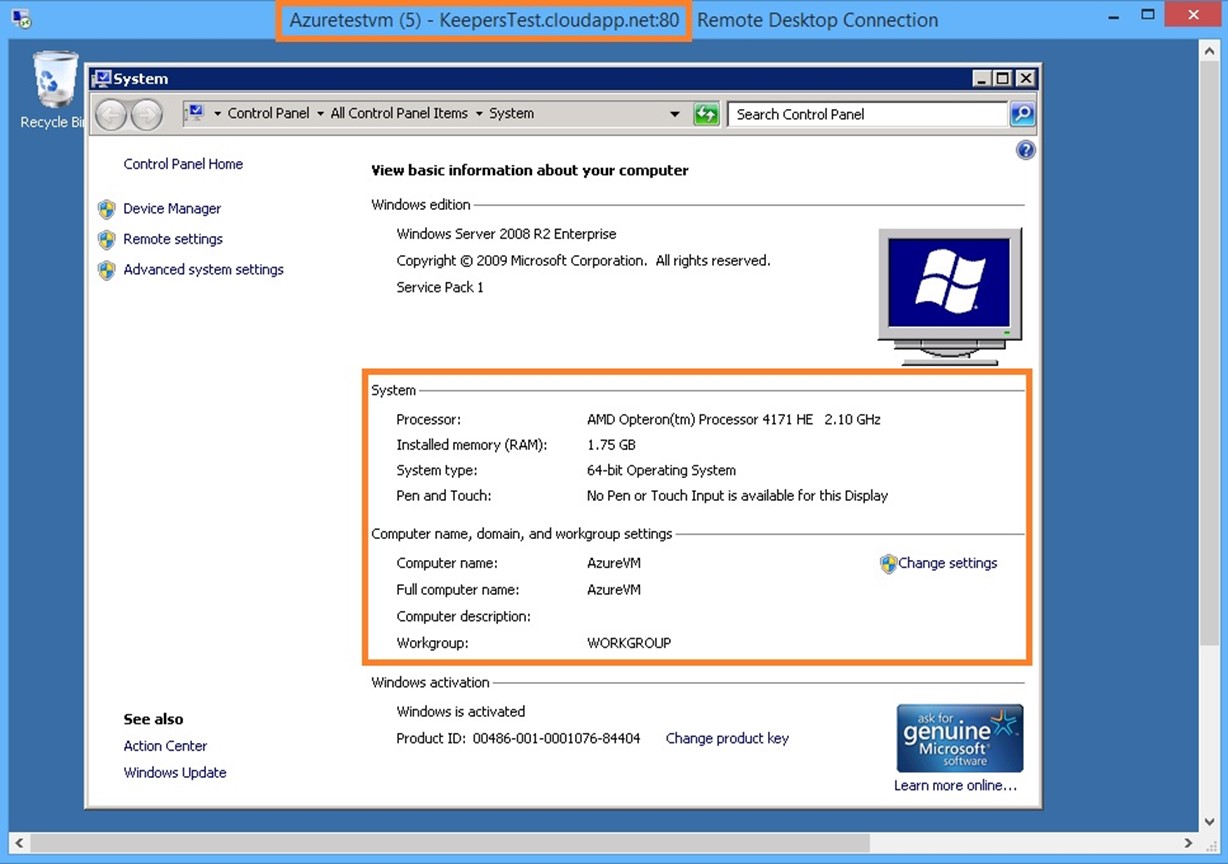Go back using the Back arrow button
This screenshot has height=864, width=1228.
click(111, 115)
